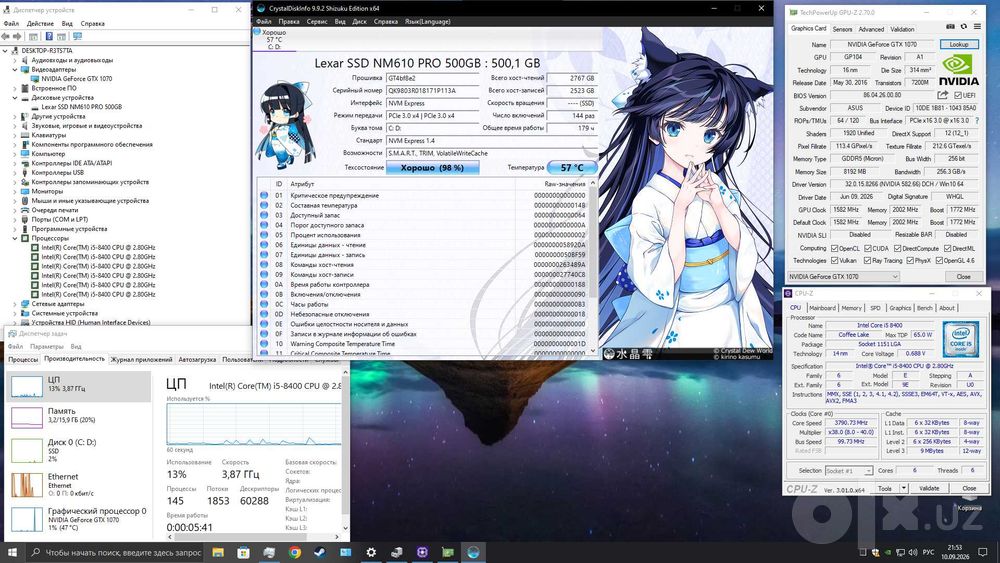The width and height of the screenshot is (1000, 563).
Task: Switch to the Sensors tab in GPU-Z
Action: point(842,29)
